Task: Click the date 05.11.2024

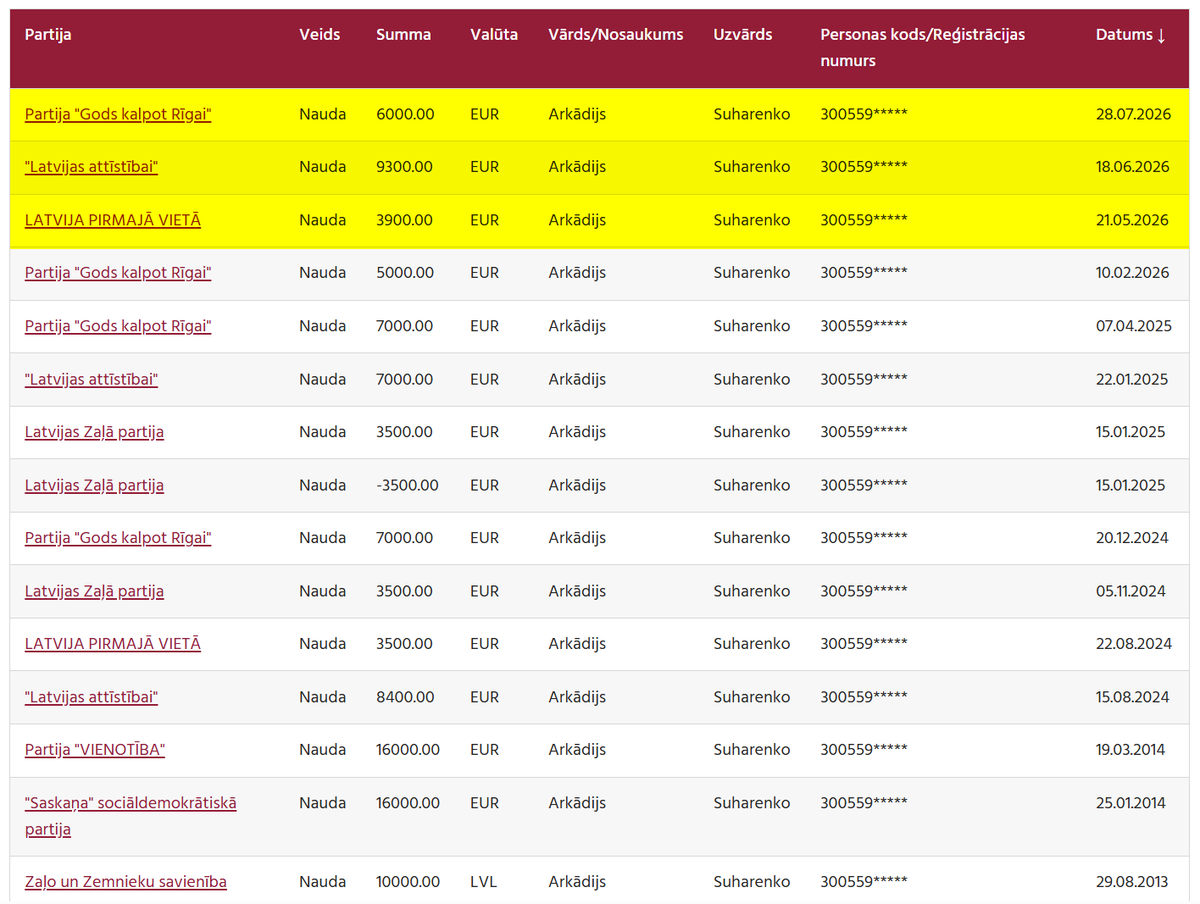Action: (1131, 591)
